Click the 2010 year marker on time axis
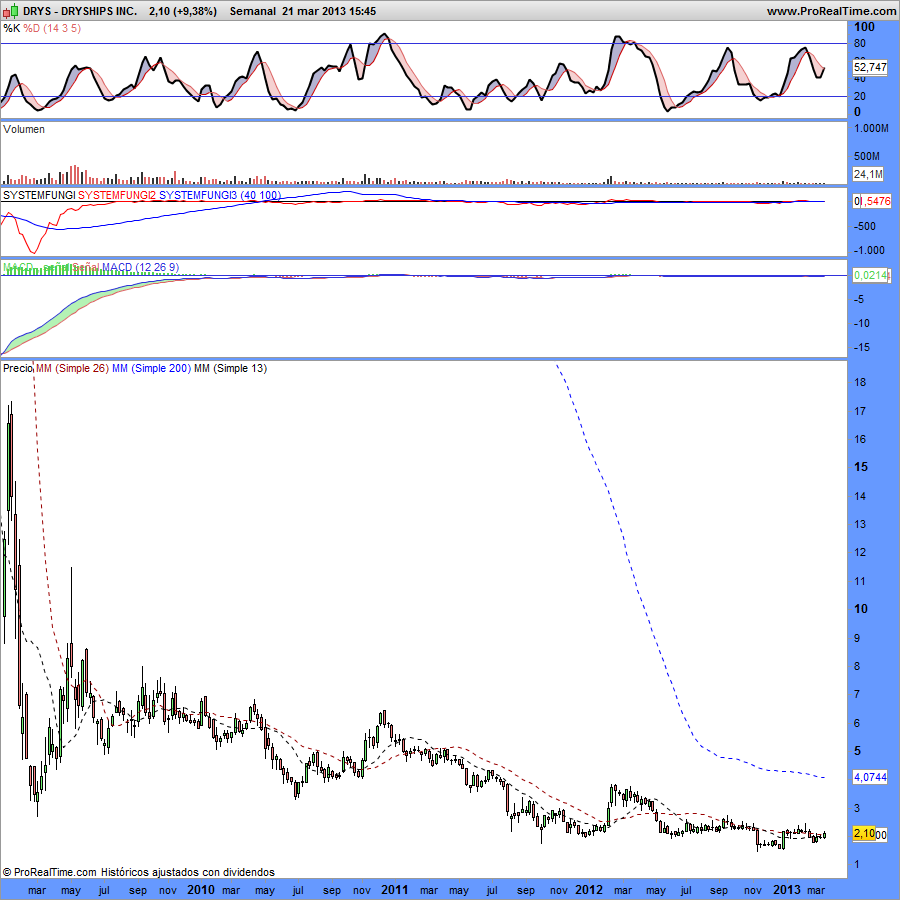 [x=201, y=890]
